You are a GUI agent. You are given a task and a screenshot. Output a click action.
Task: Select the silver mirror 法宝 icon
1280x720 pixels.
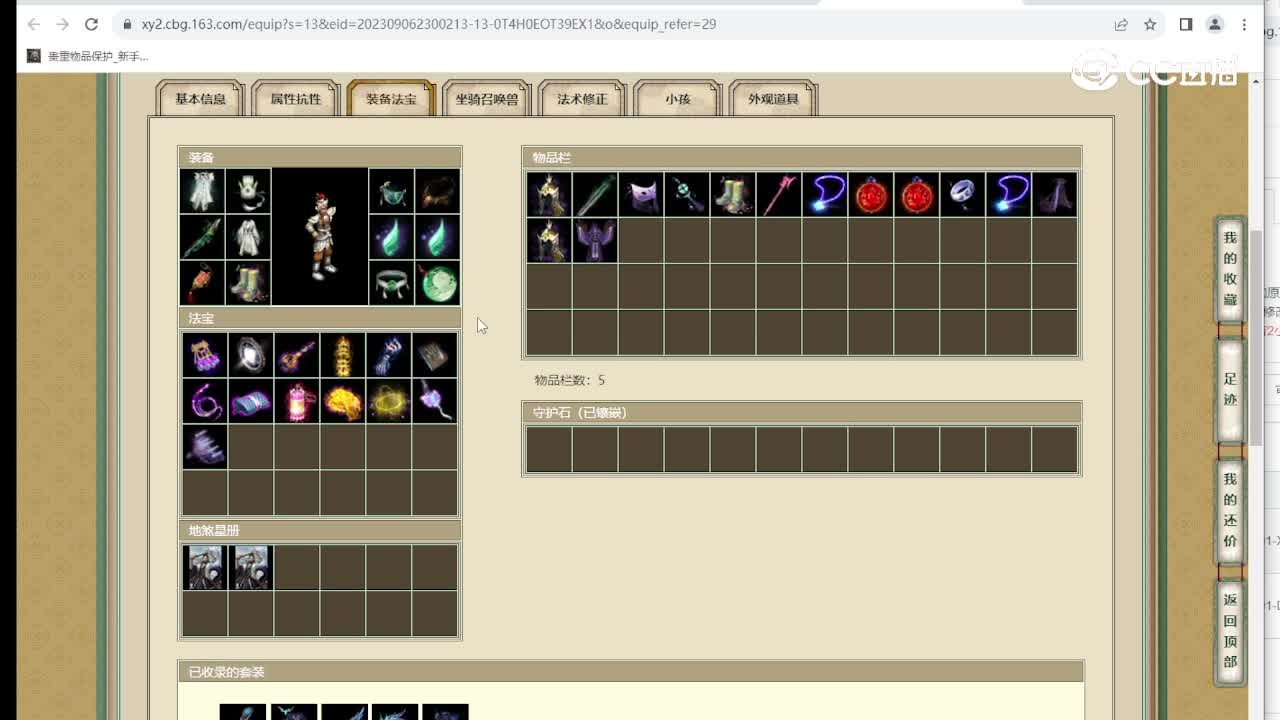tap(251, 355)
